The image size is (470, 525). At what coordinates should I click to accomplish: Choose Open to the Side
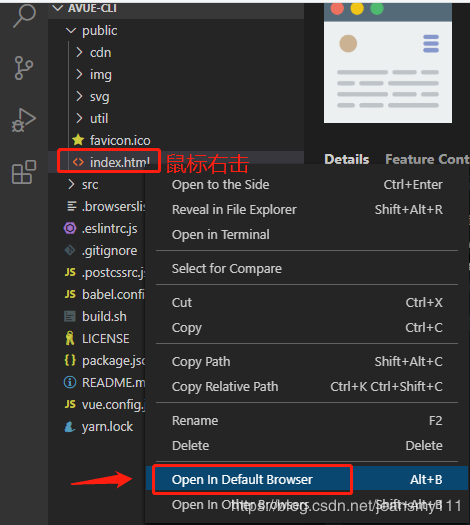click(307, 184)
